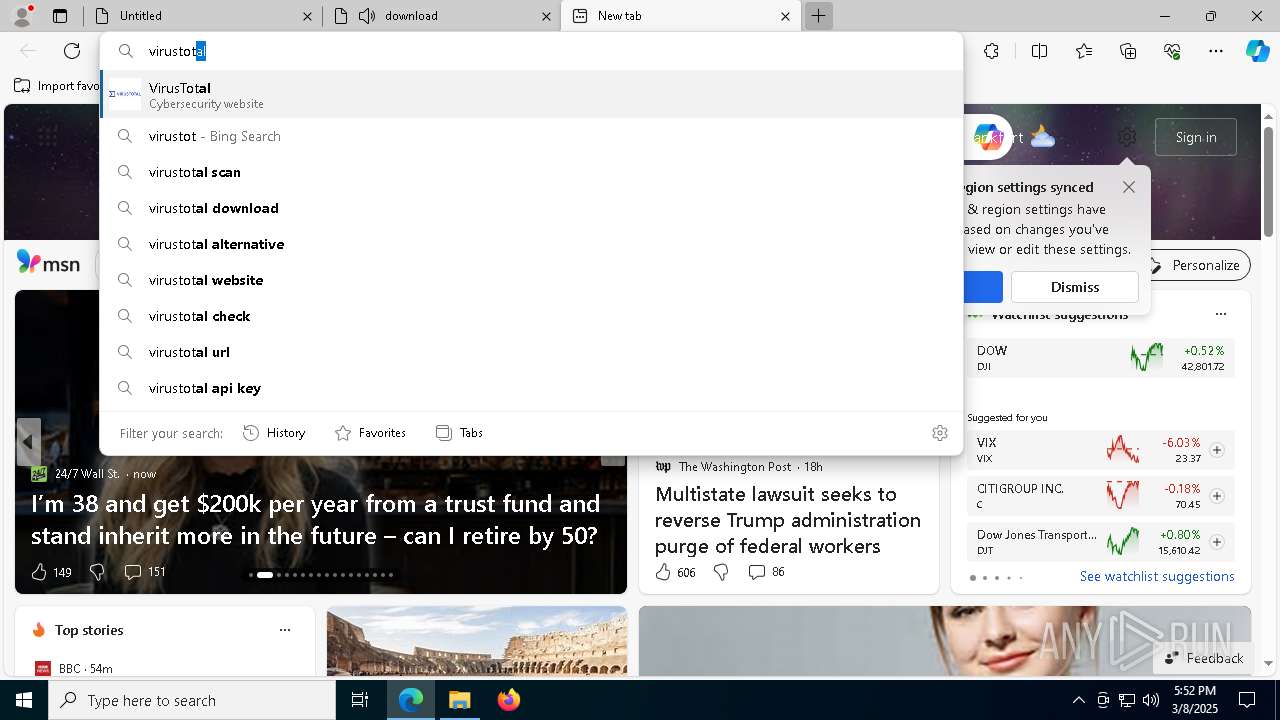
Task: Close the New tab tab
Action: click(x=785, y=16)
